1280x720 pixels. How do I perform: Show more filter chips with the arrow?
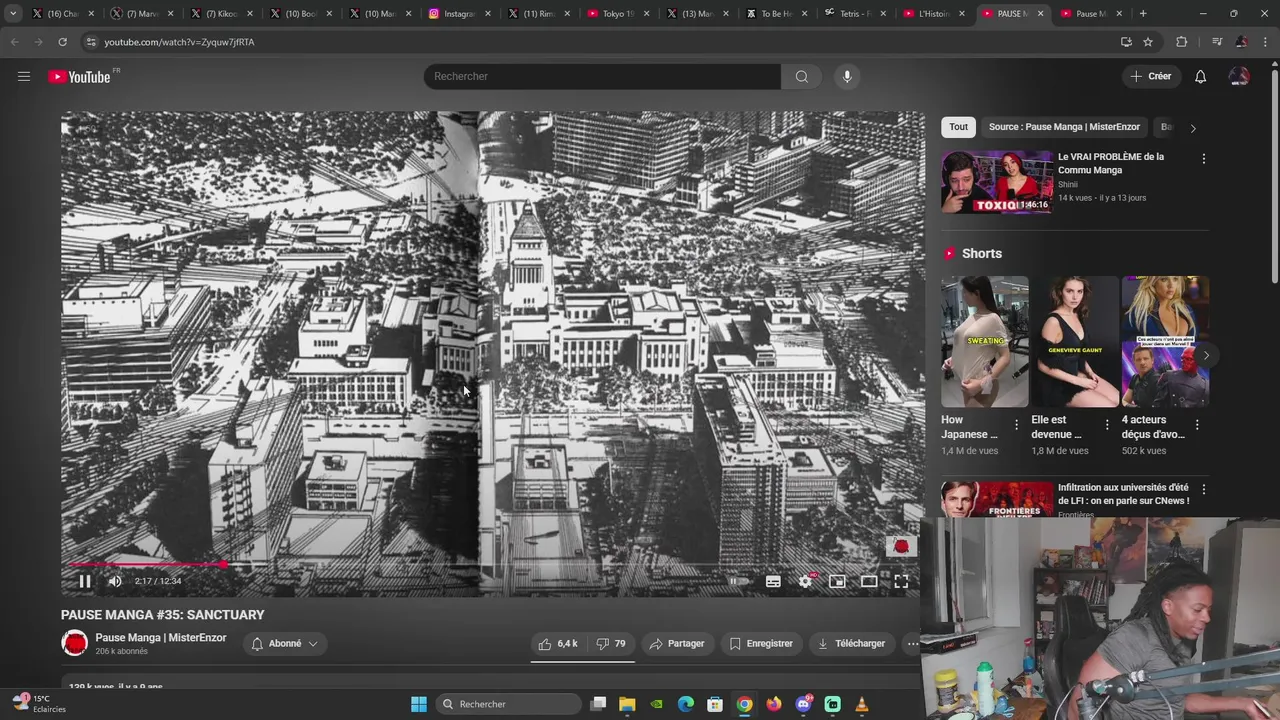click(x=1192, y=128)
